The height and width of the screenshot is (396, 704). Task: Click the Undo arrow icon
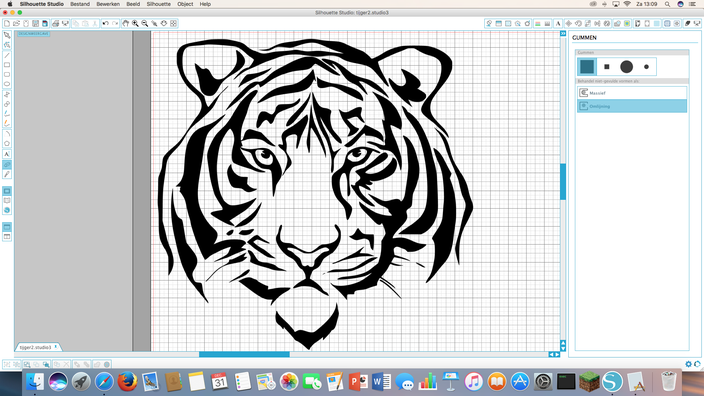coord(106,23)
